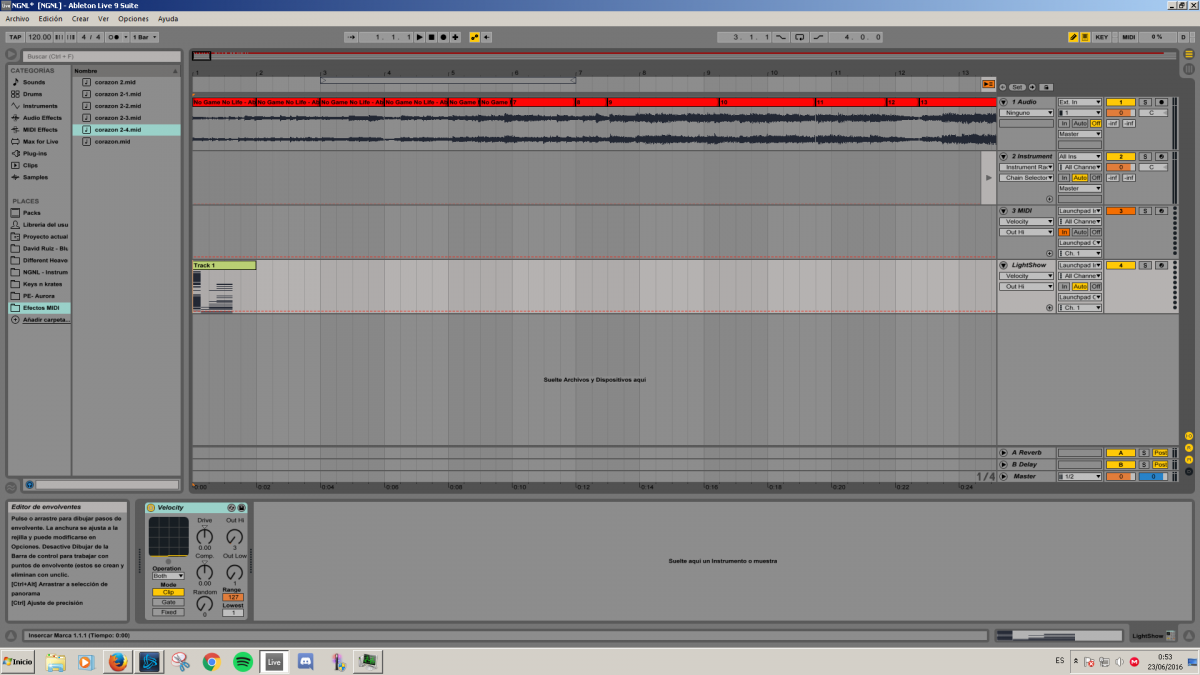Open 2 Instrument All Ins input dropdown
The image size is (1200, 675).
point(1080,156)
